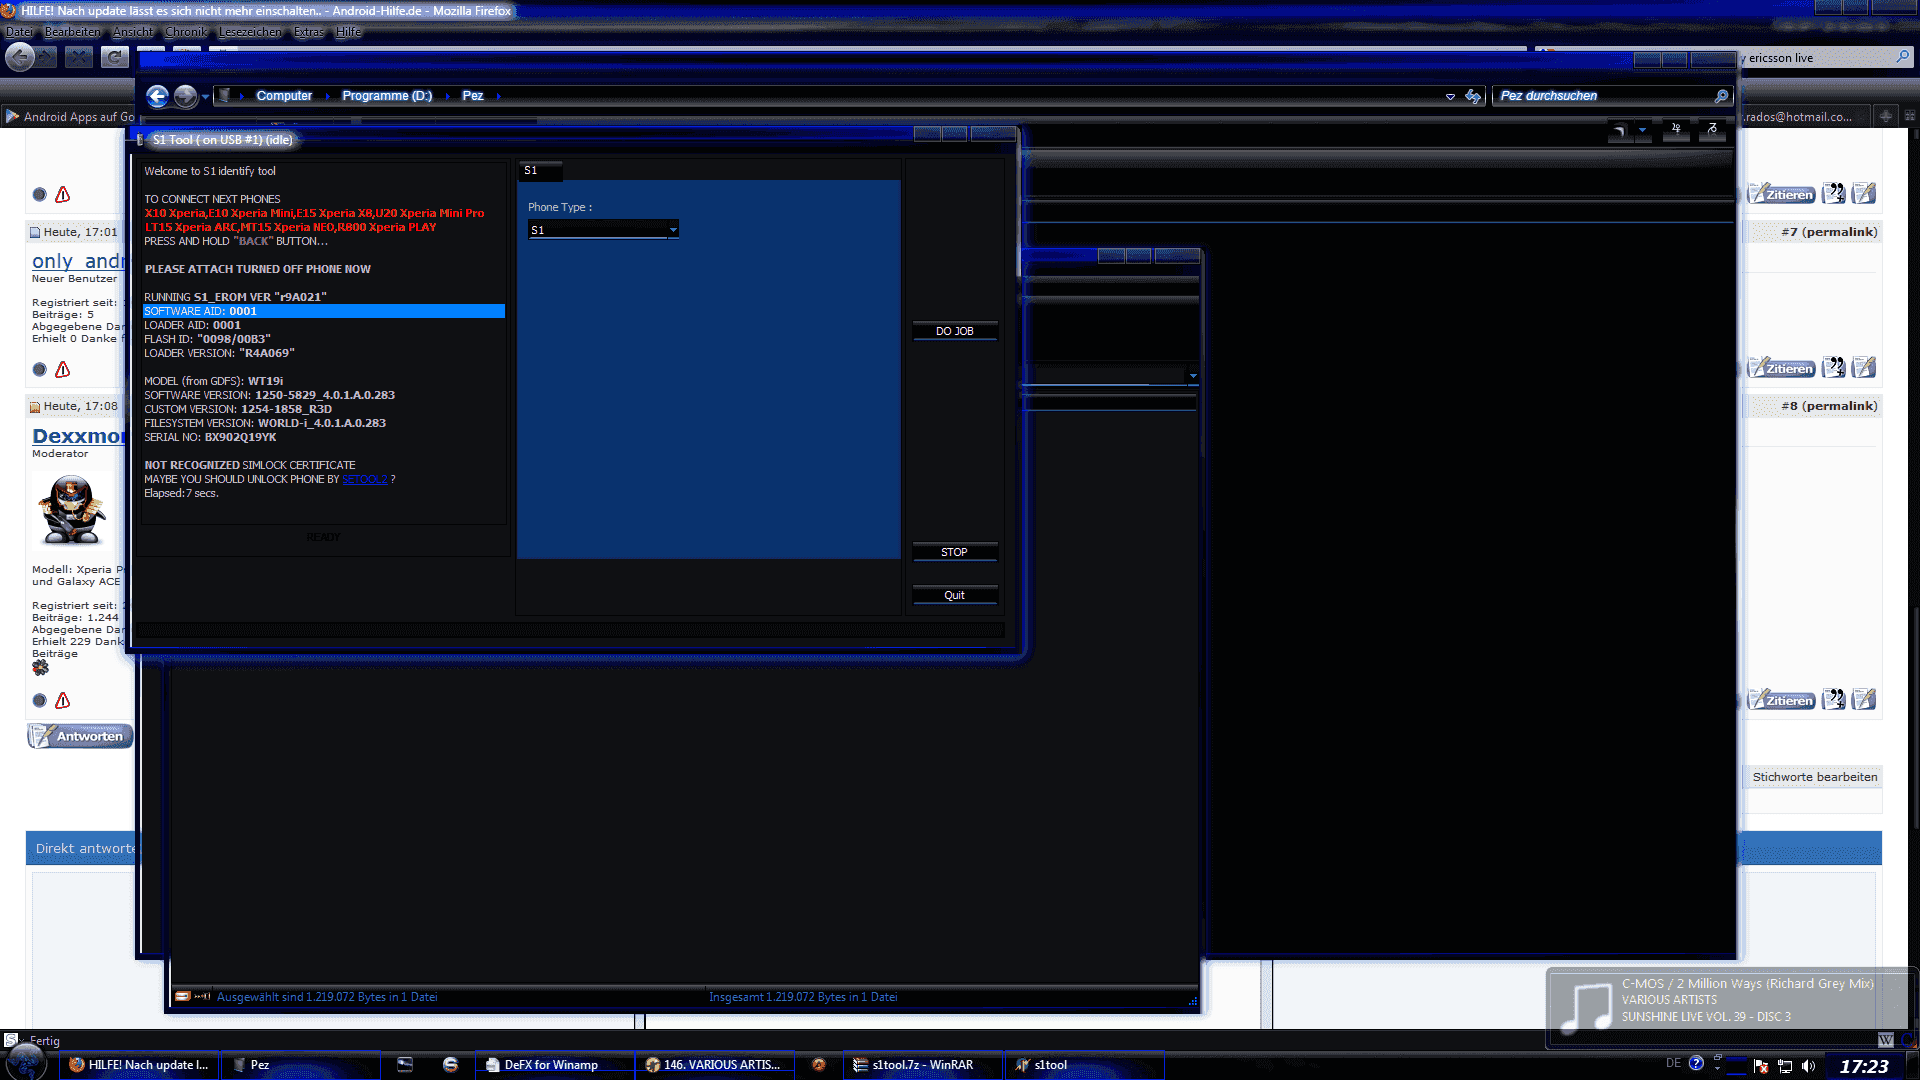Click the Pez breadcrumb in Explorer
Viewport: 1920px width, 1080px height.
473,96
